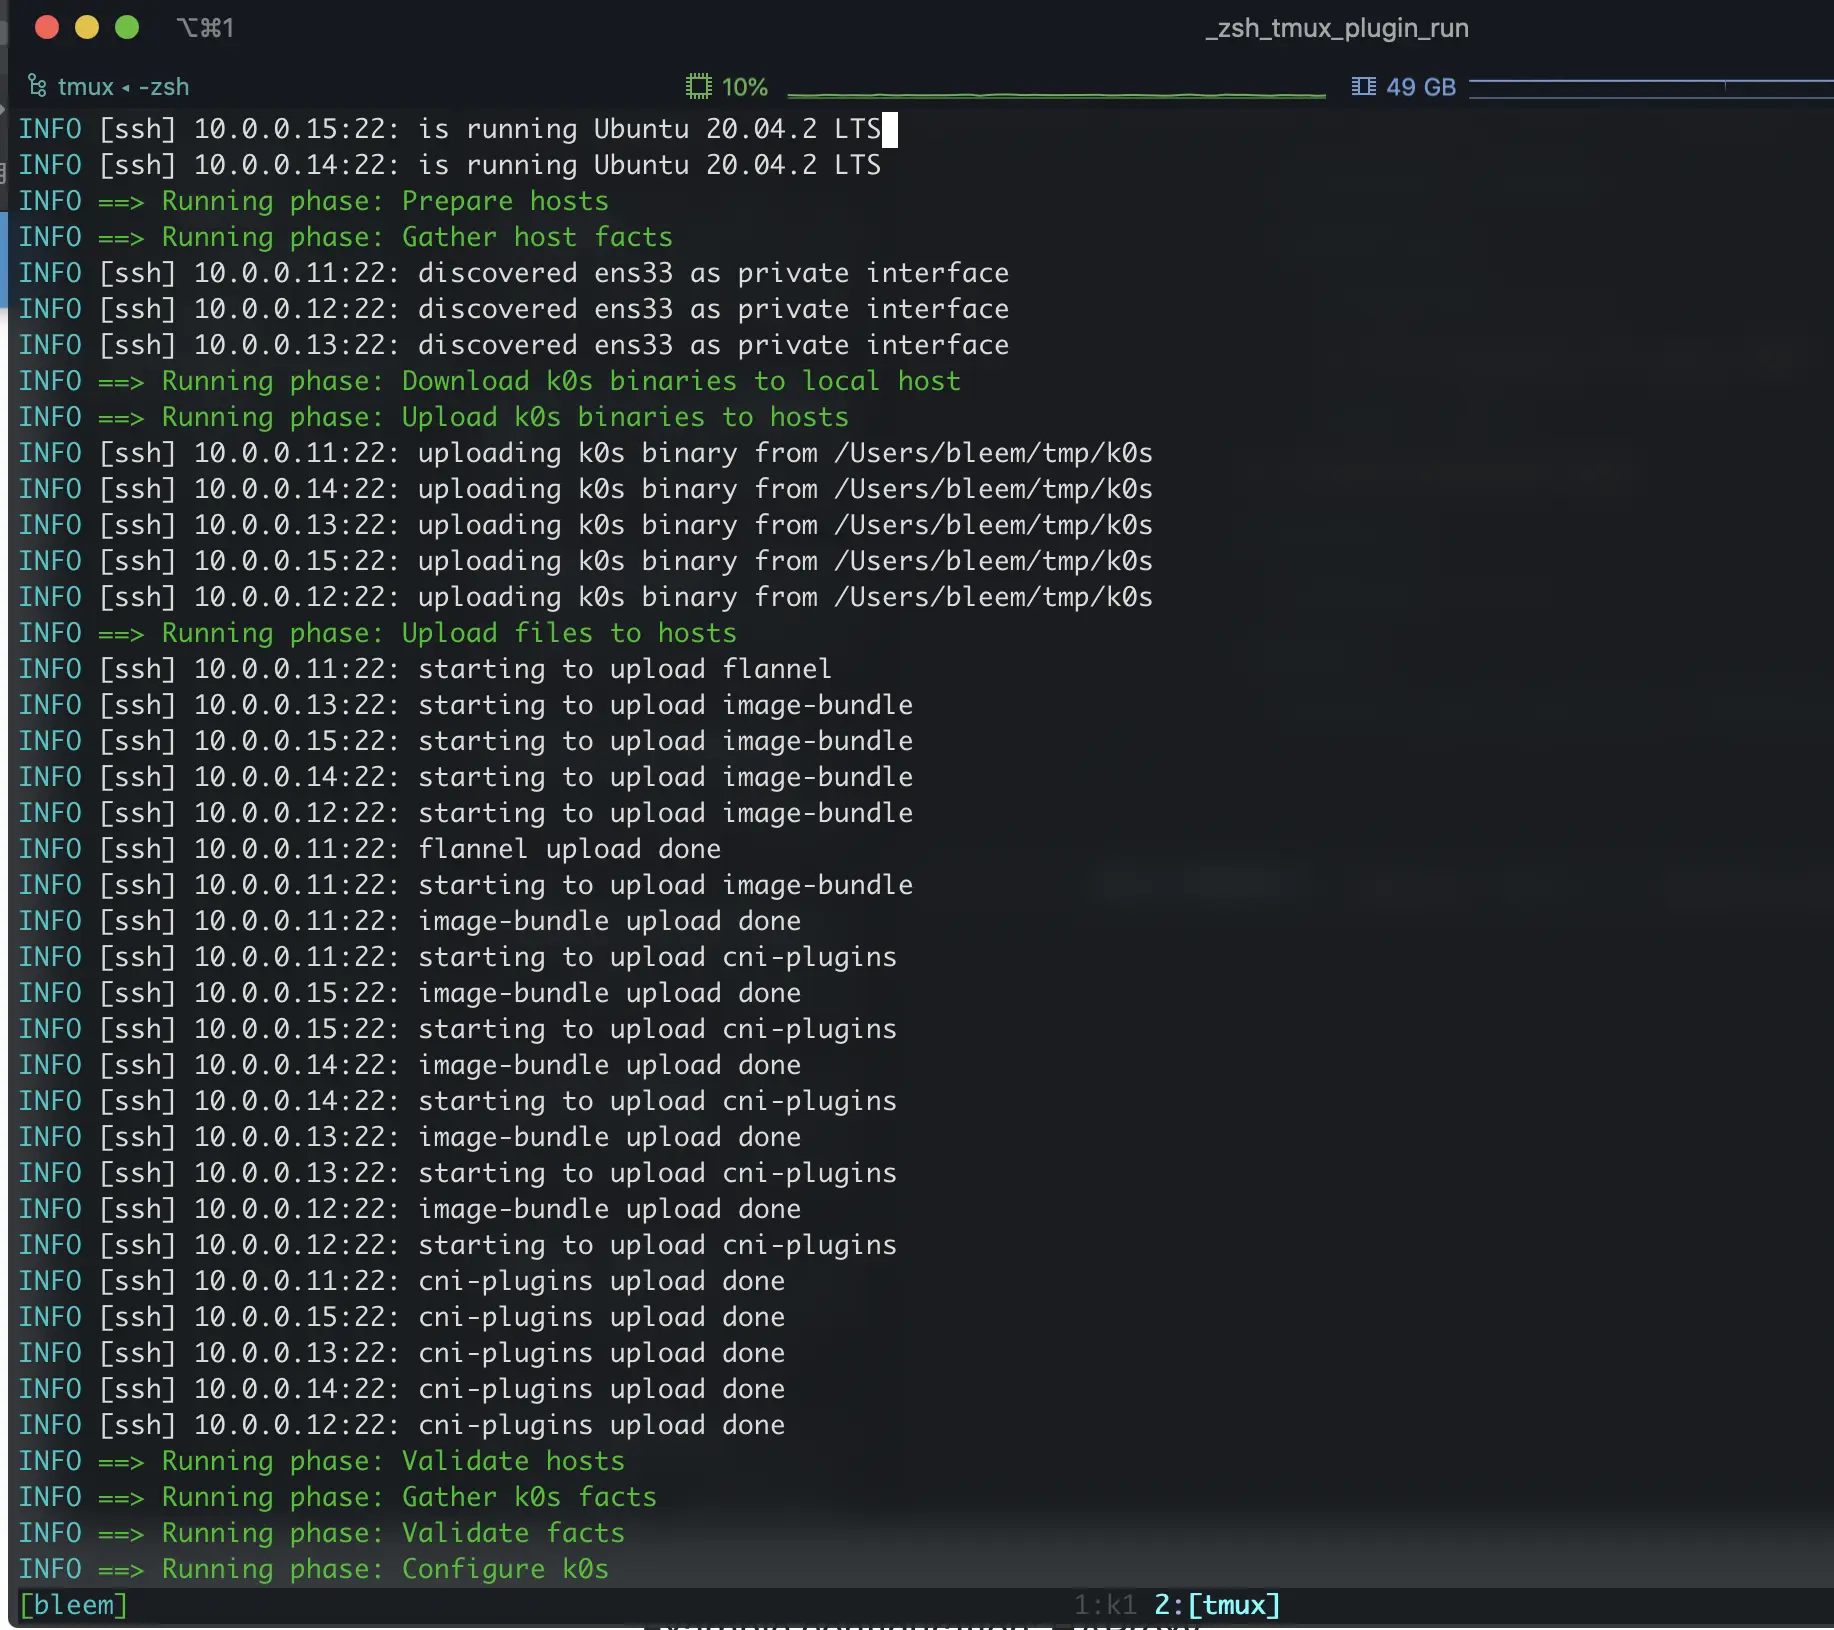This screenshot has height=1630, width=1834.
Task: Click the [bleem] session name label
Action: tap(74, 1605)
